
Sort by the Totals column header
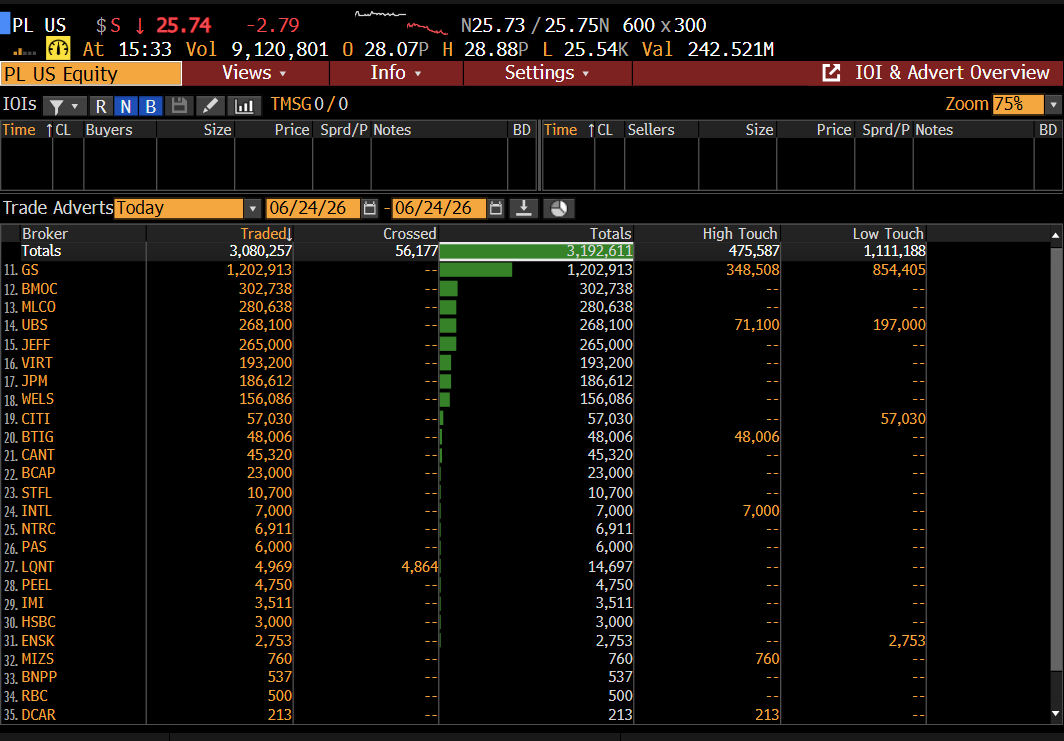tap(536, 233)
